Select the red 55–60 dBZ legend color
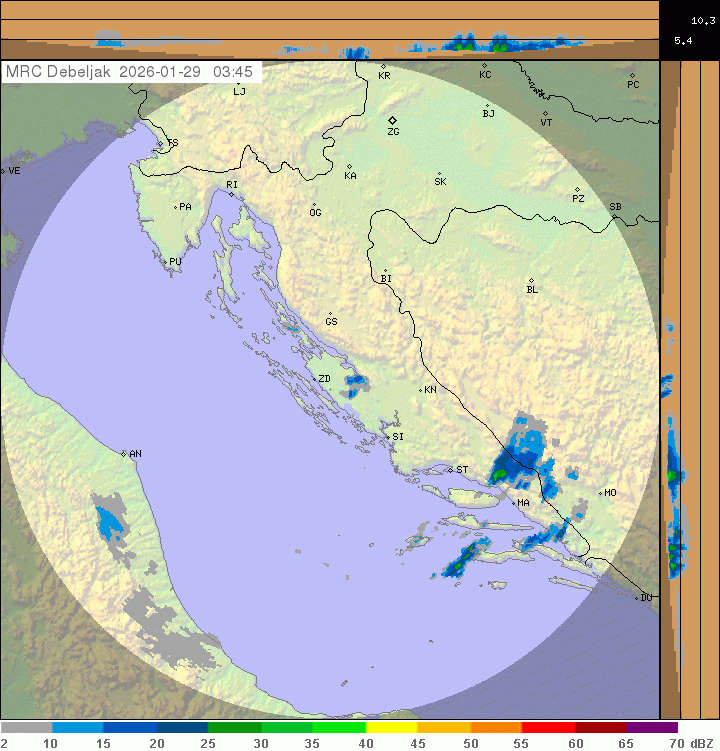Screen dimensions: 720x751 click(x=548, y=728)
